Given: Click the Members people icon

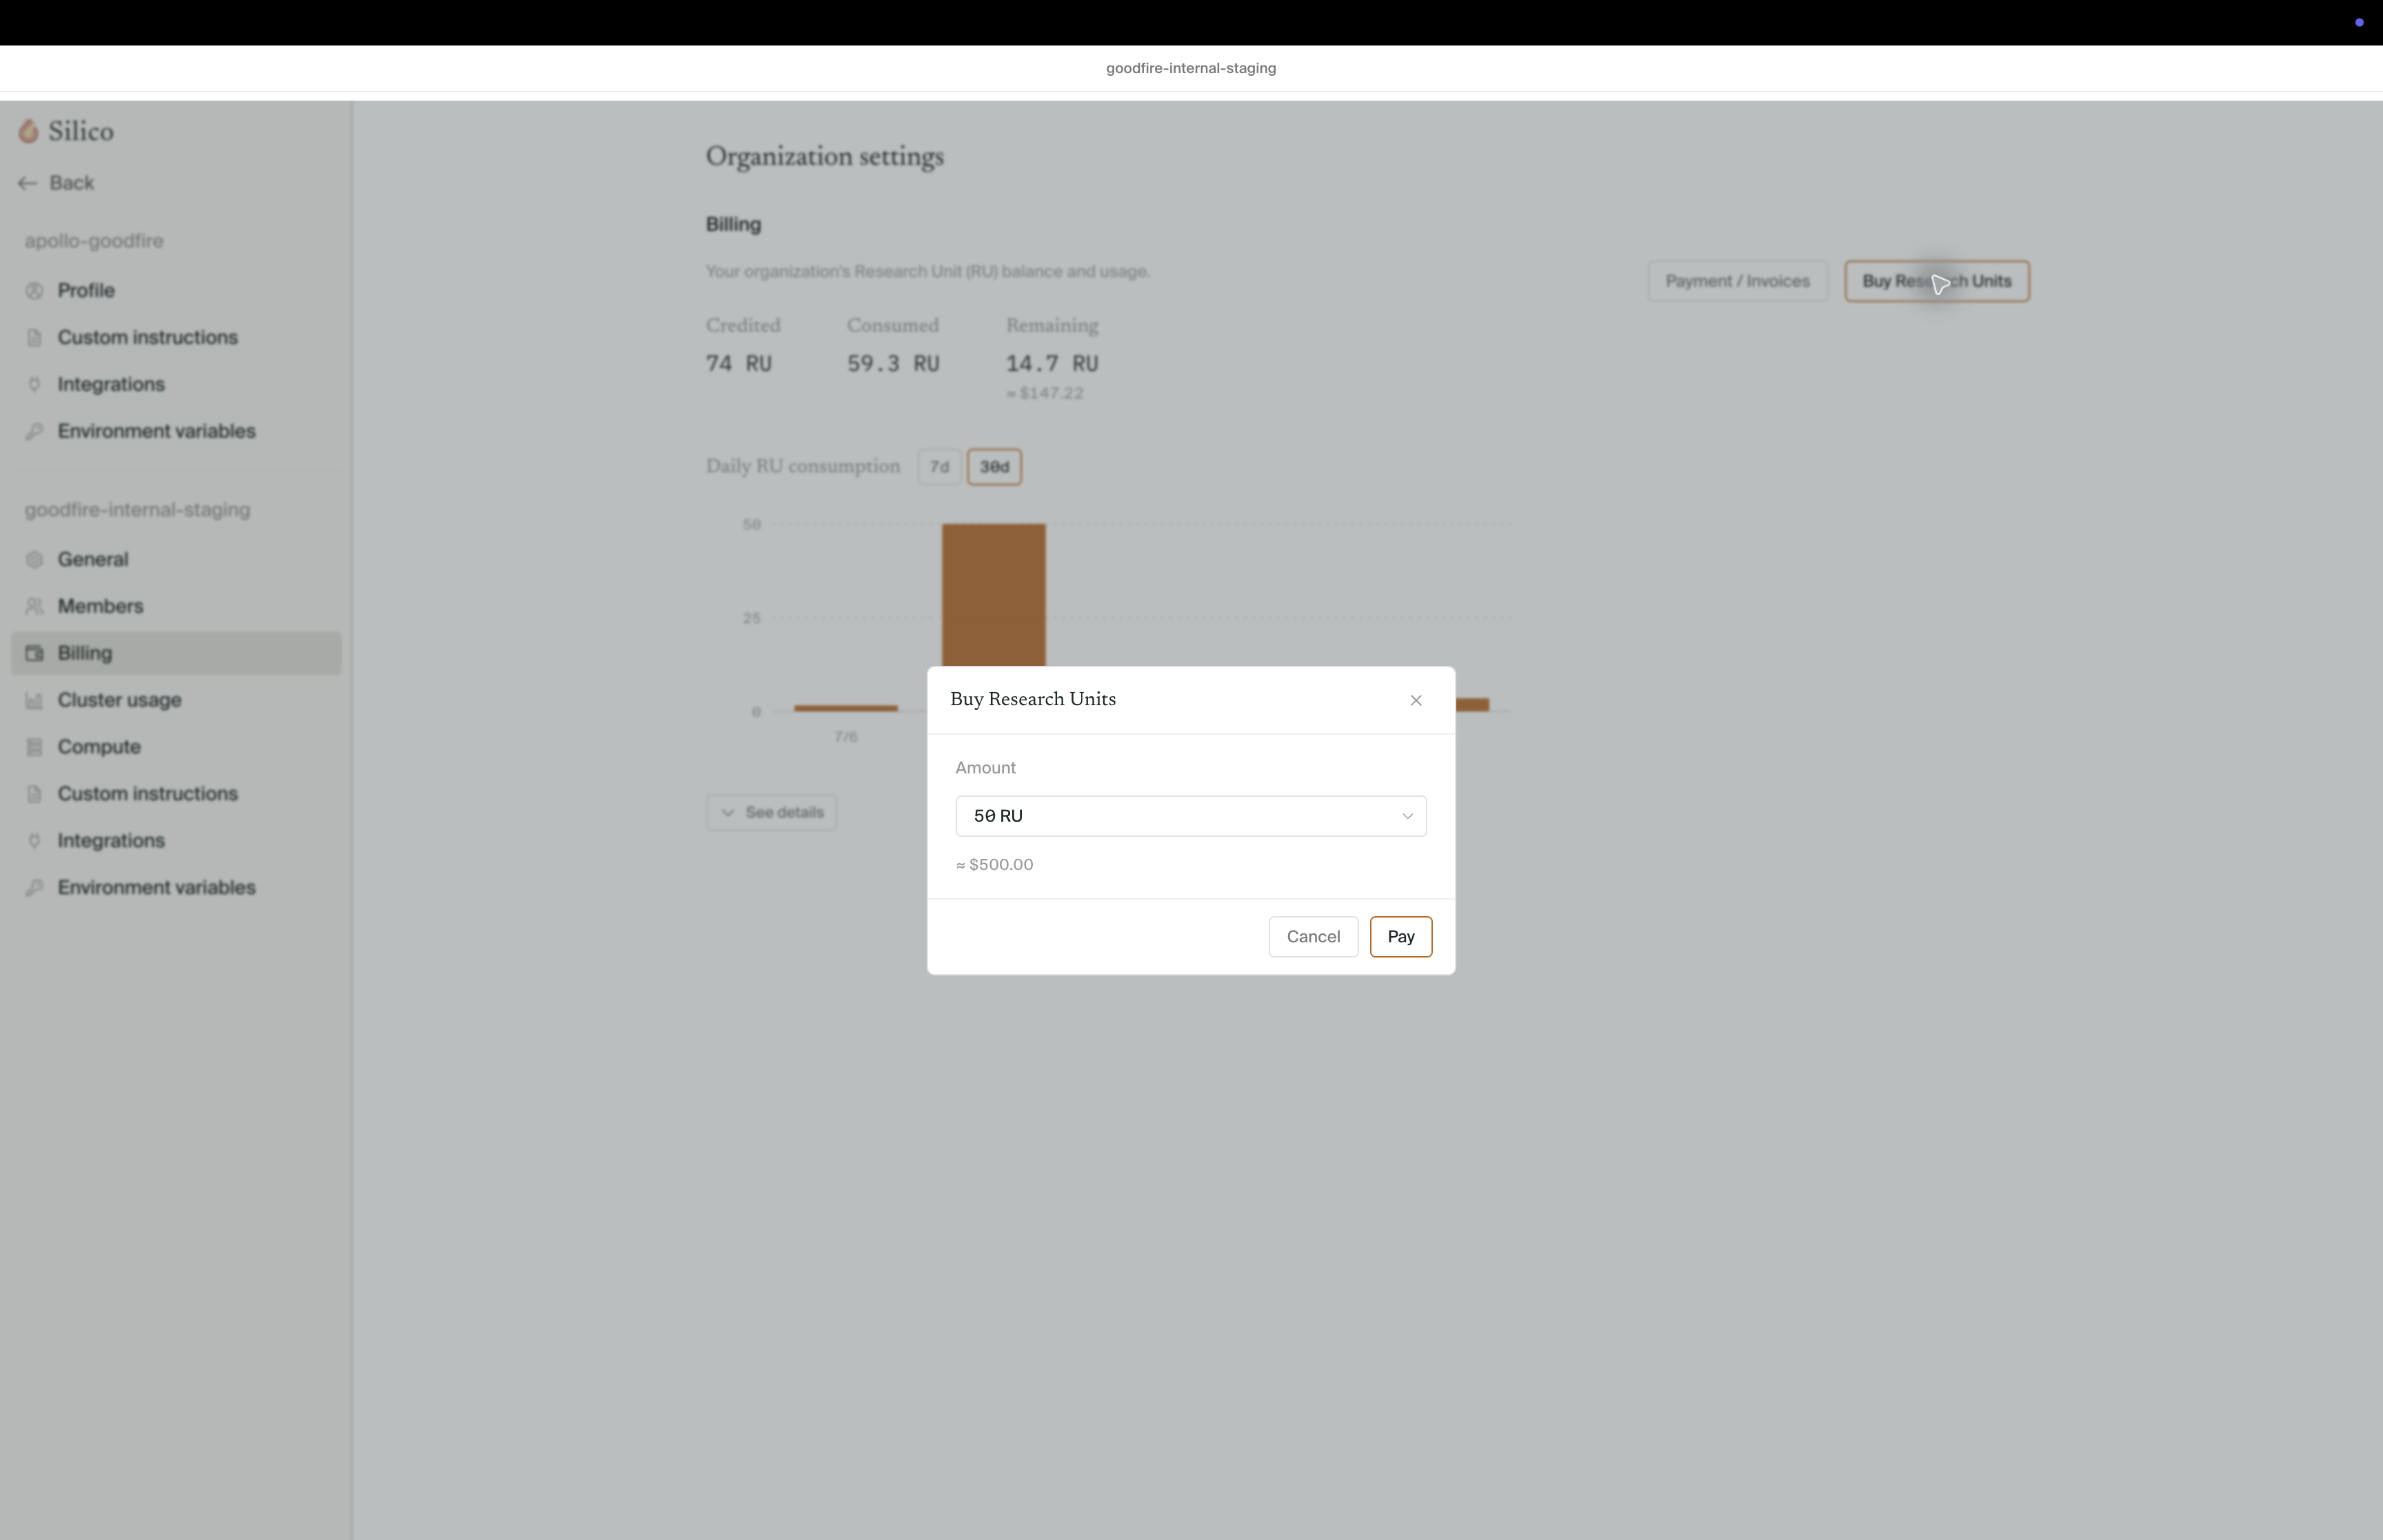Looking at the screenshot, I should 35,607.
